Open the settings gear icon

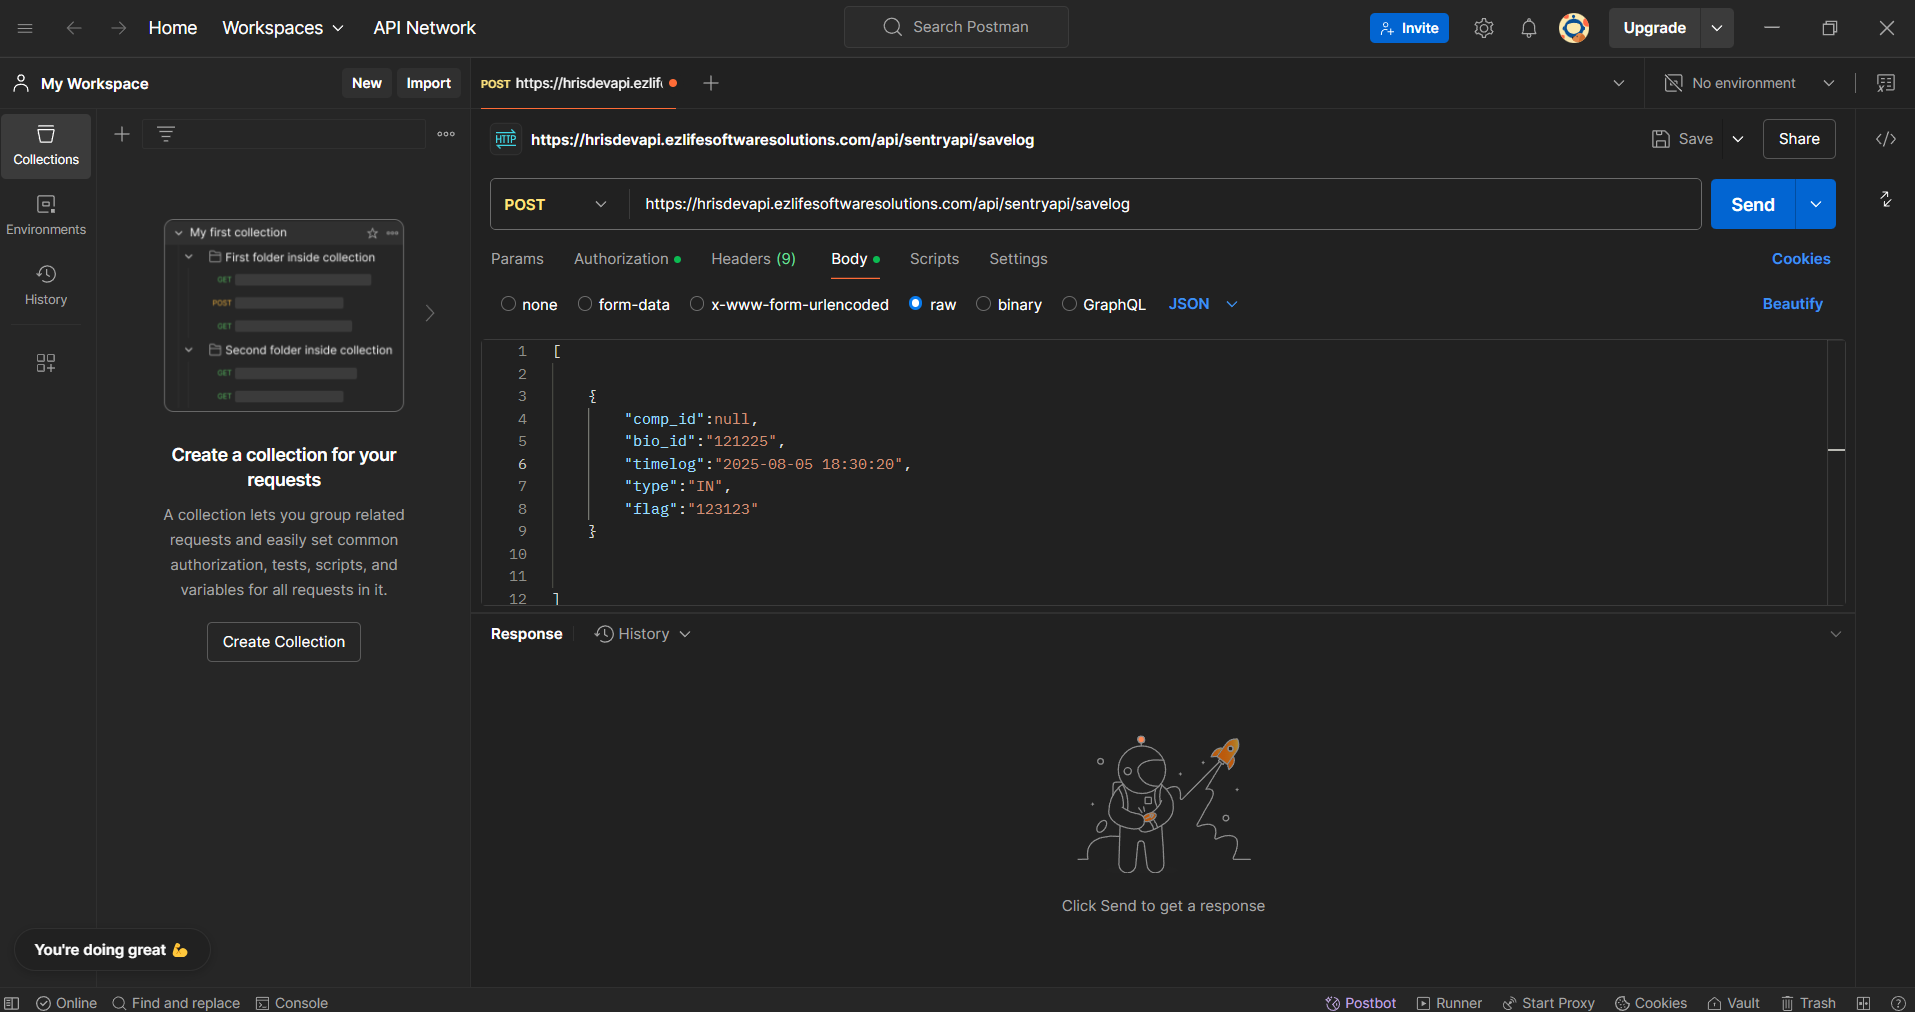click(x=1484, y=28)
